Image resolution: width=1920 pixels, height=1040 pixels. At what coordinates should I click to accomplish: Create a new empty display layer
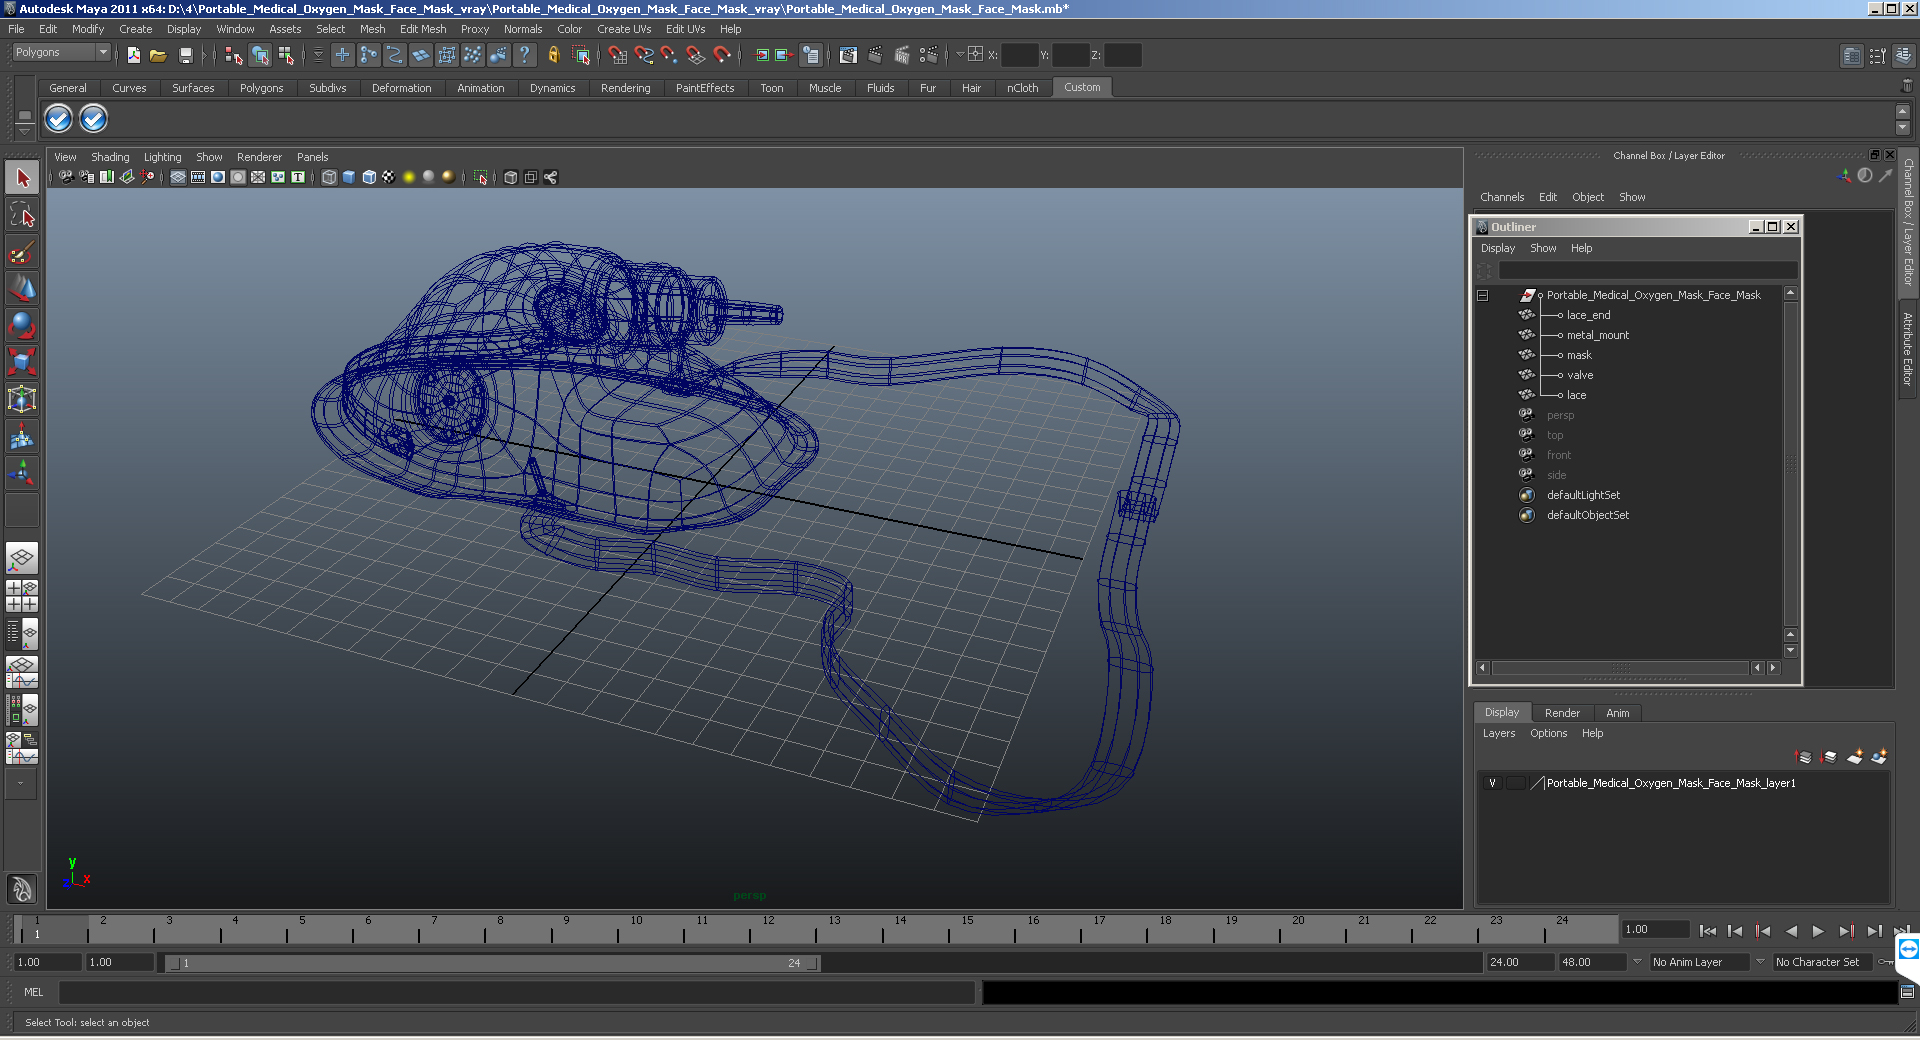click(1854, 757)
